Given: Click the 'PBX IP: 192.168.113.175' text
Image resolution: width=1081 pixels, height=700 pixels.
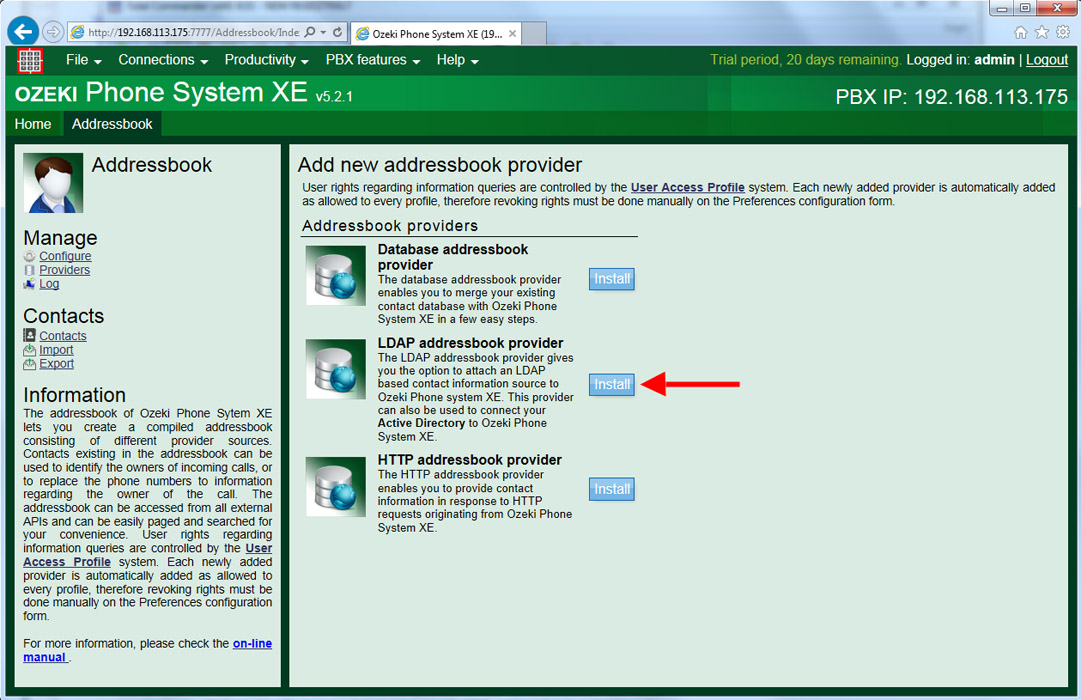Looking at the screenshot, I should point(951,97).
